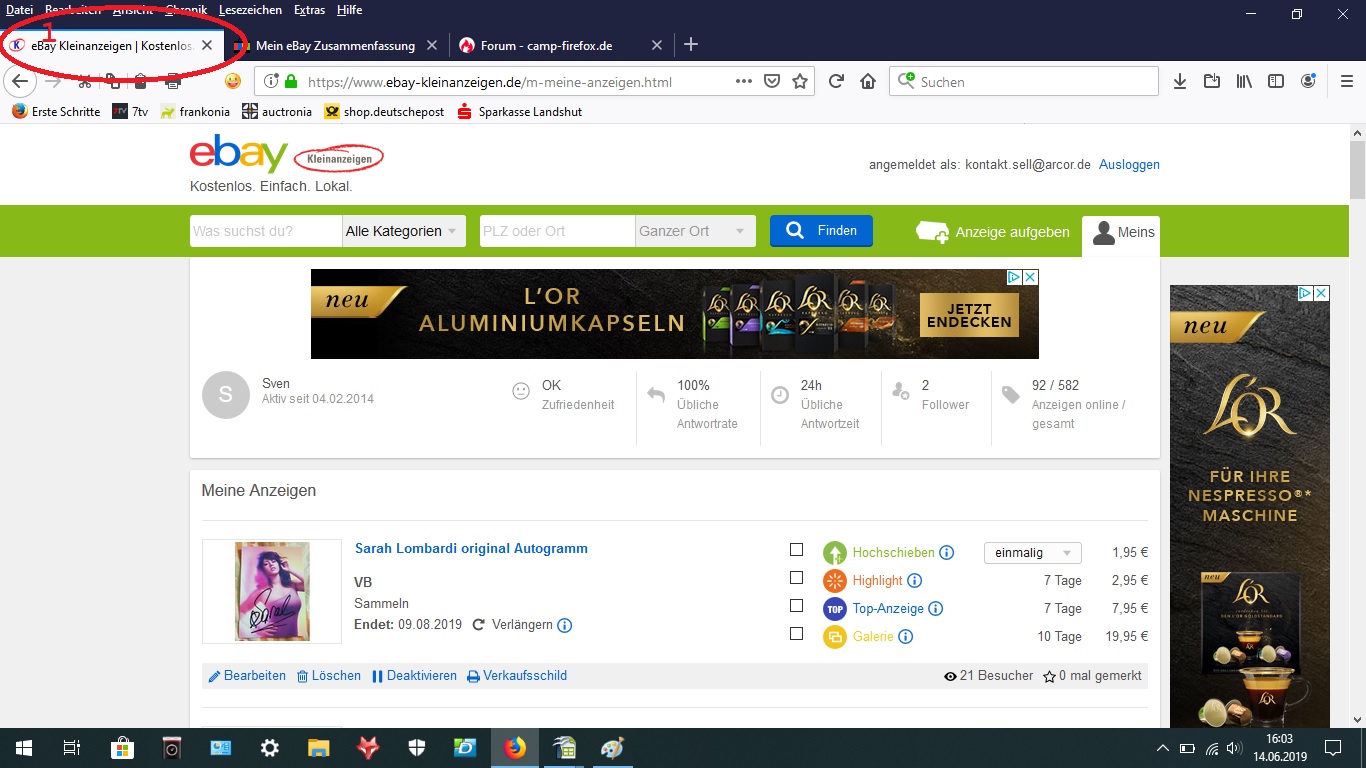The height and width of the screenshot is (768, 1366).
Task: Reload the current page
Action: (836, 81)
